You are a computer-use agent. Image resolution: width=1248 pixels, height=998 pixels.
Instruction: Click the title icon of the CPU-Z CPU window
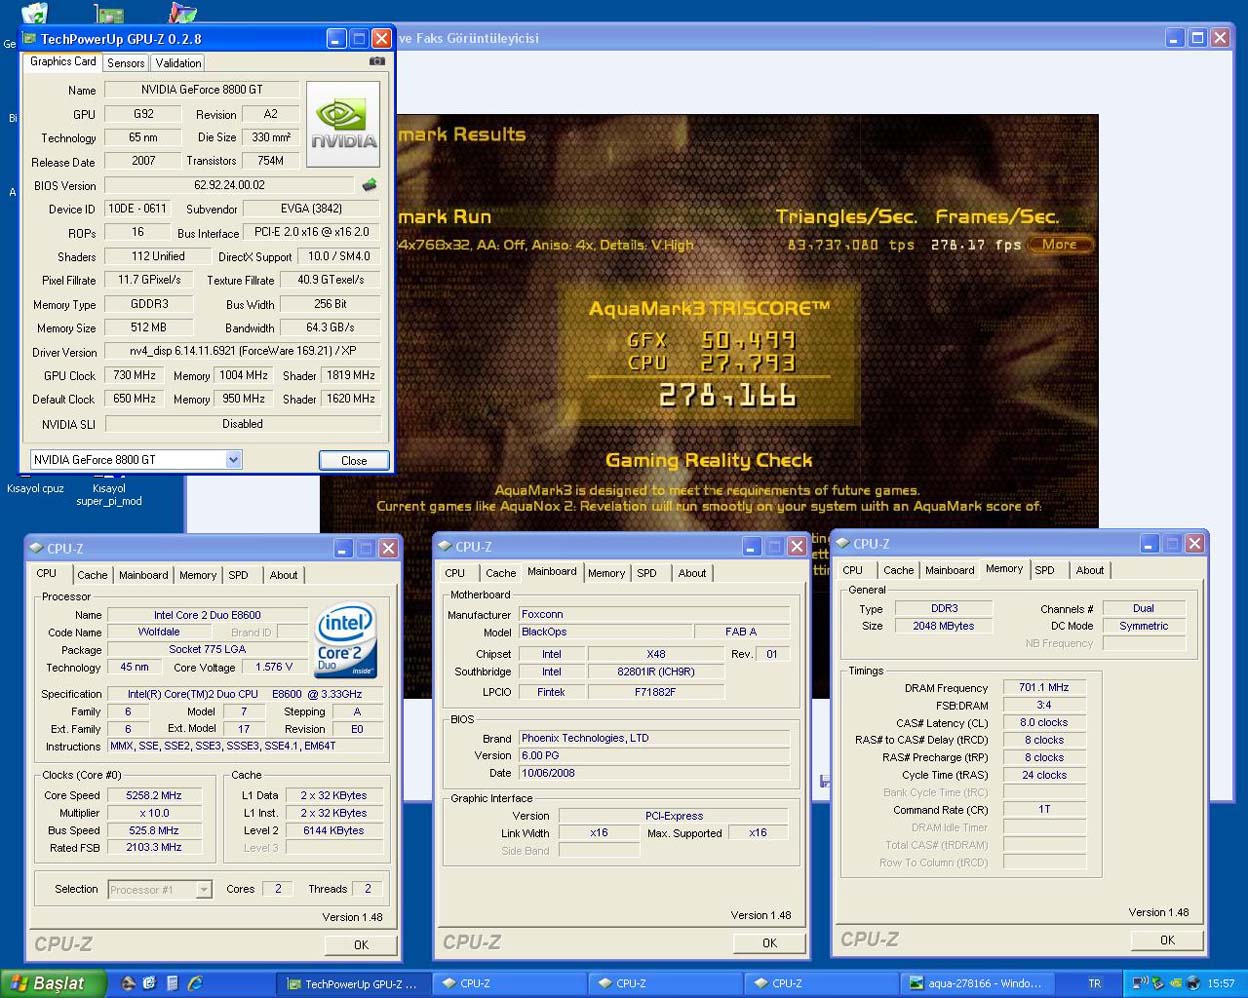coord(37,548)
